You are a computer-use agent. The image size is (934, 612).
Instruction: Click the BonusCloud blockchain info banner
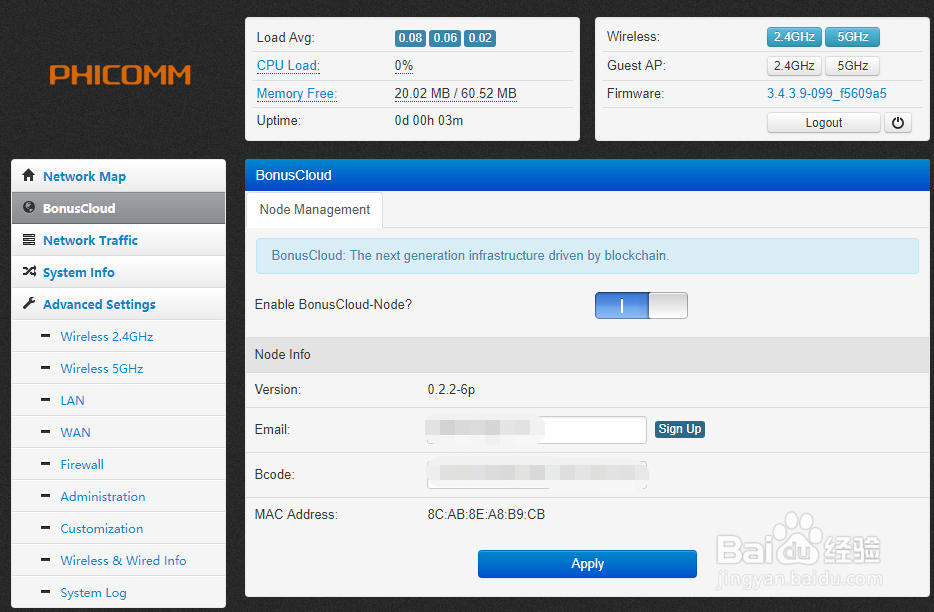pos(587,256)
